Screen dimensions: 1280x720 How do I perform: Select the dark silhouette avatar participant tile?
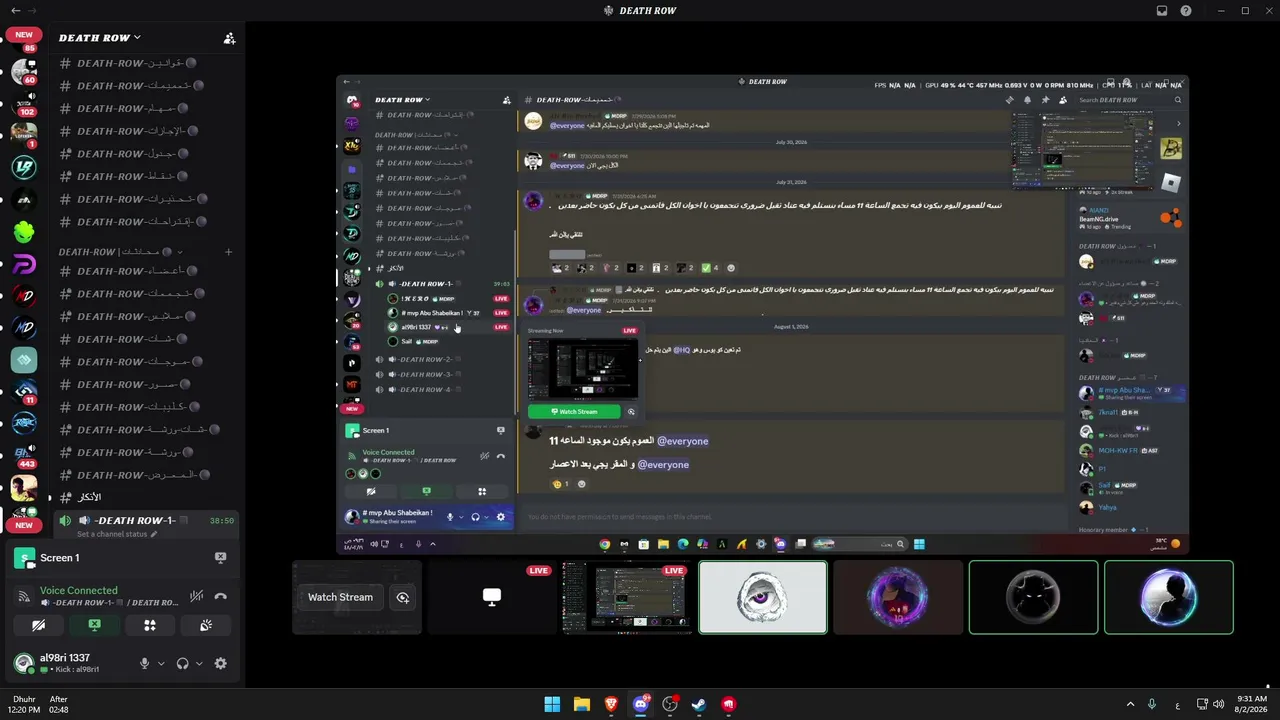point(1033,598)
